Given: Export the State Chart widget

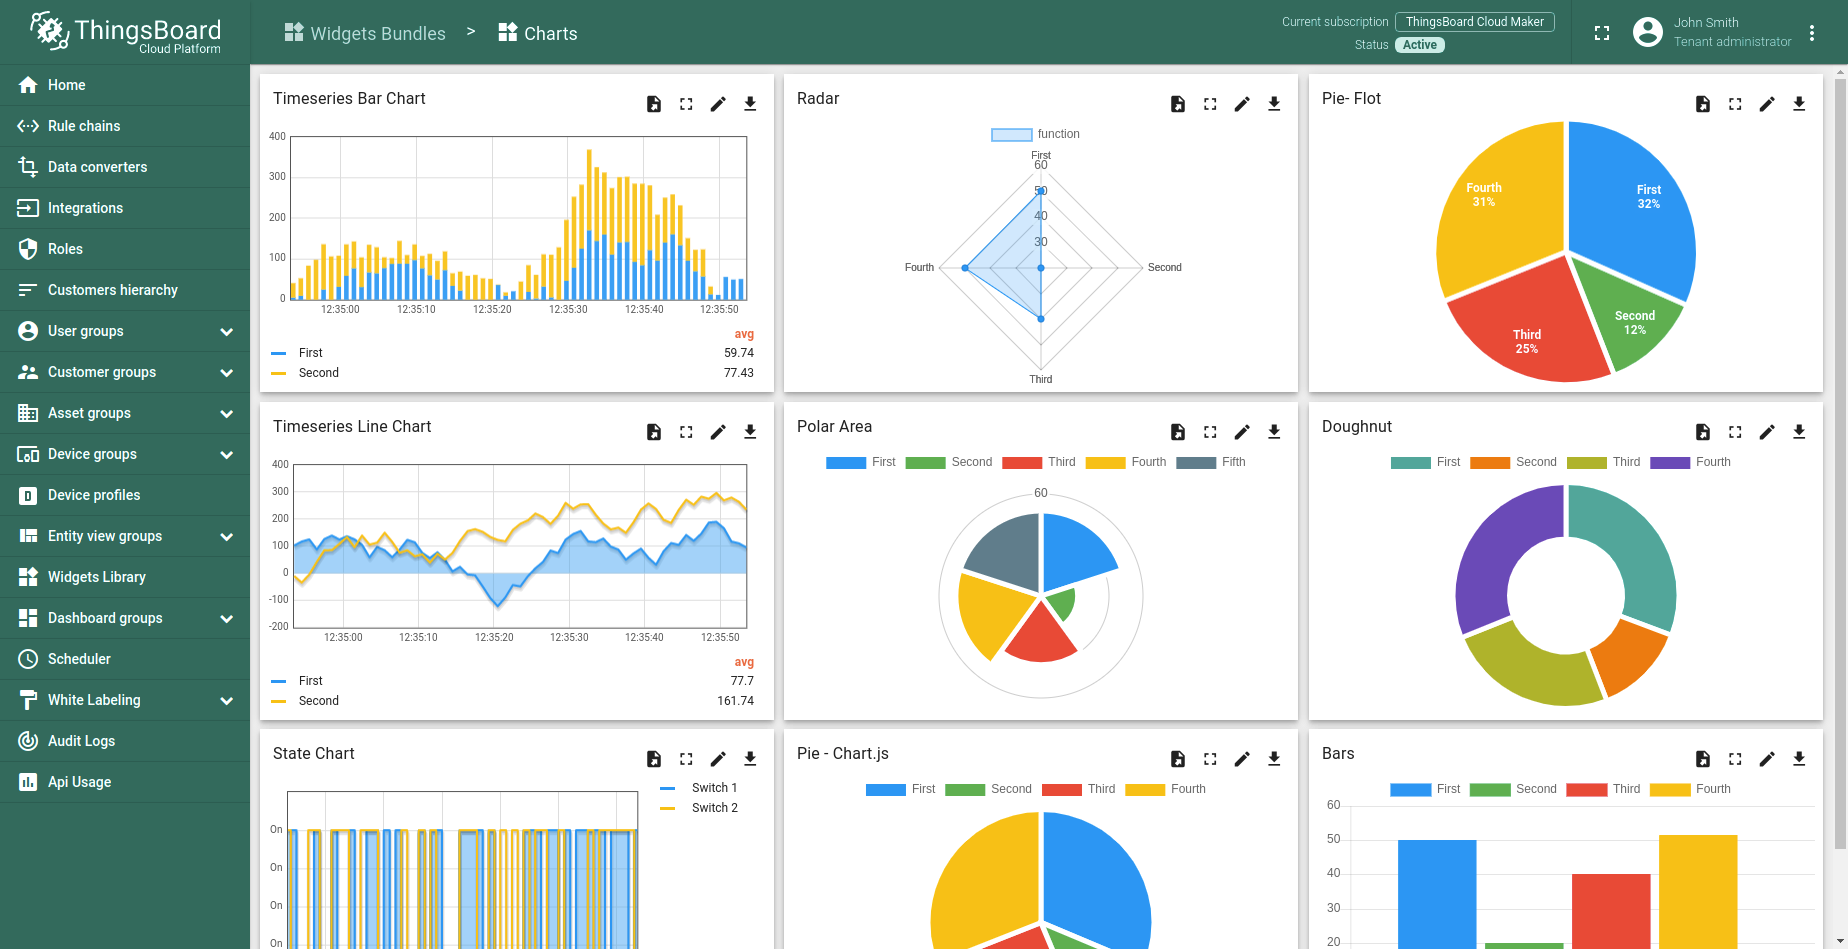Looking at the screenshot, I should (x=654, y=759).
